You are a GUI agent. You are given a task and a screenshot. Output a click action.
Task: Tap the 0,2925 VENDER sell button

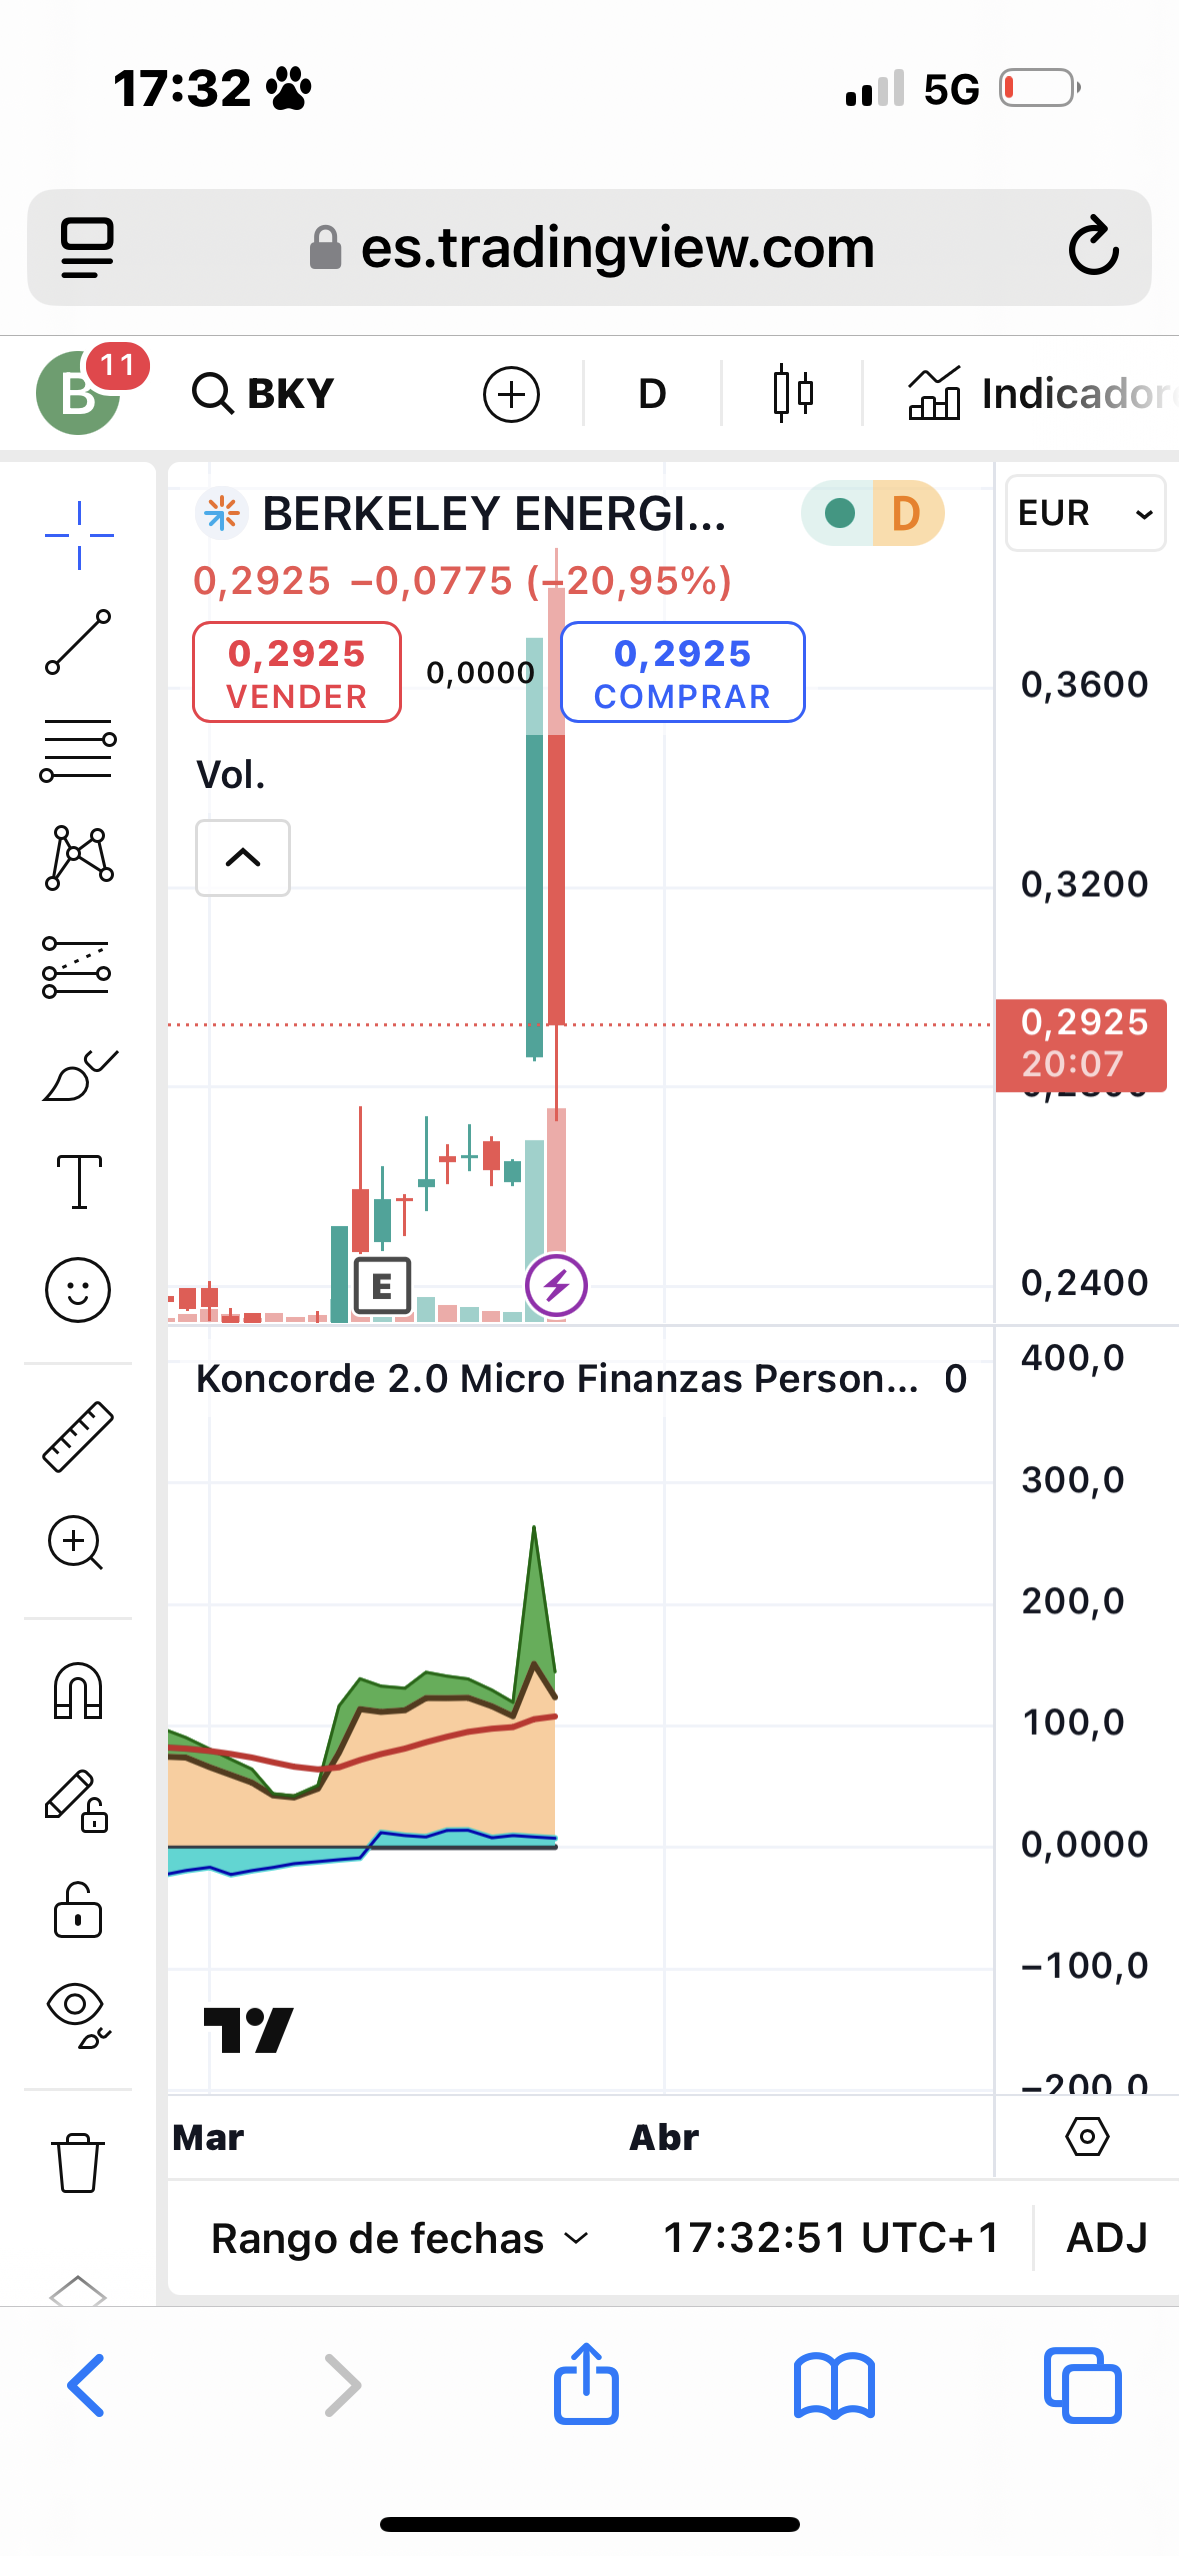coord(297,672)
